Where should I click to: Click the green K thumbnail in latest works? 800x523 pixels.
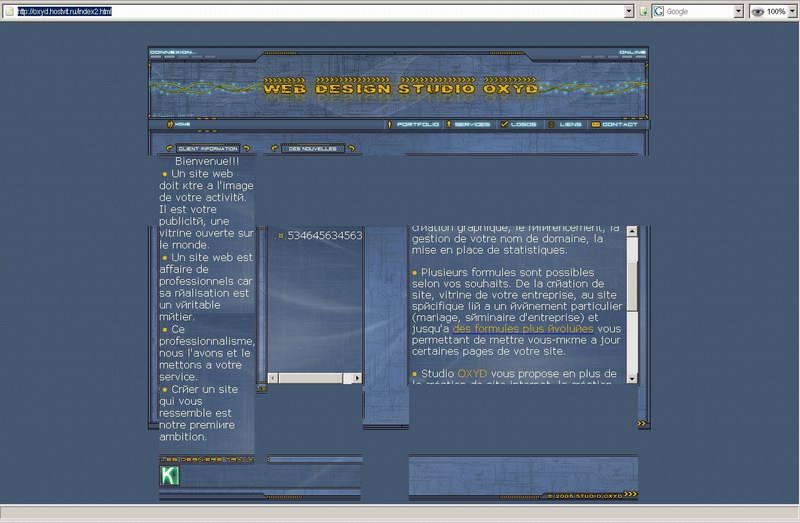170,476
